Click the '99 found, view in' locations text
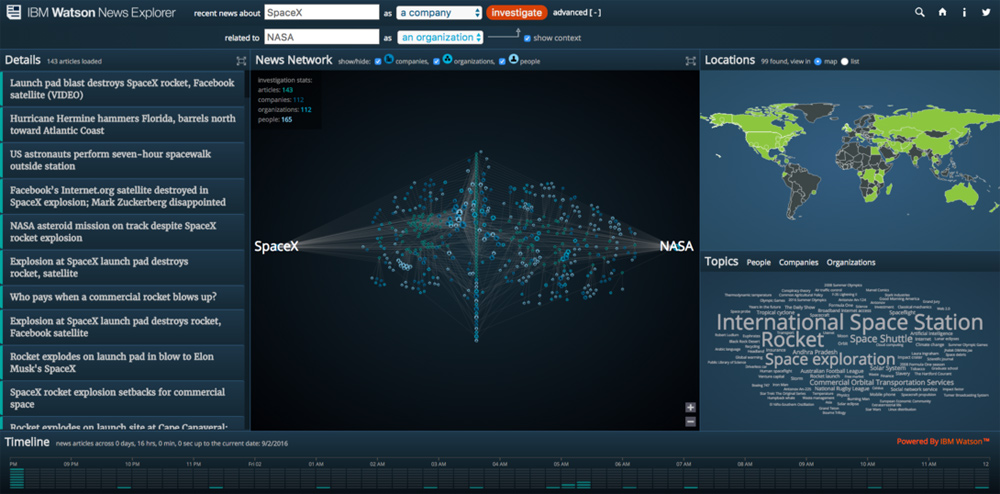 pos(786,62)
